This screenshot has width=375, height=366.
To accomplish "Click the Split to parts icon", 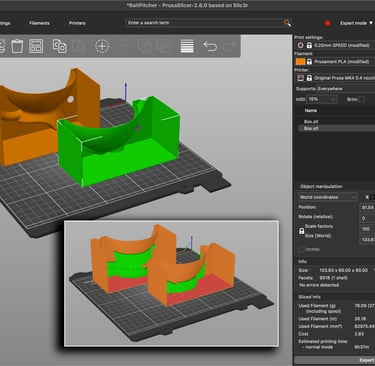I will [164, 46].
